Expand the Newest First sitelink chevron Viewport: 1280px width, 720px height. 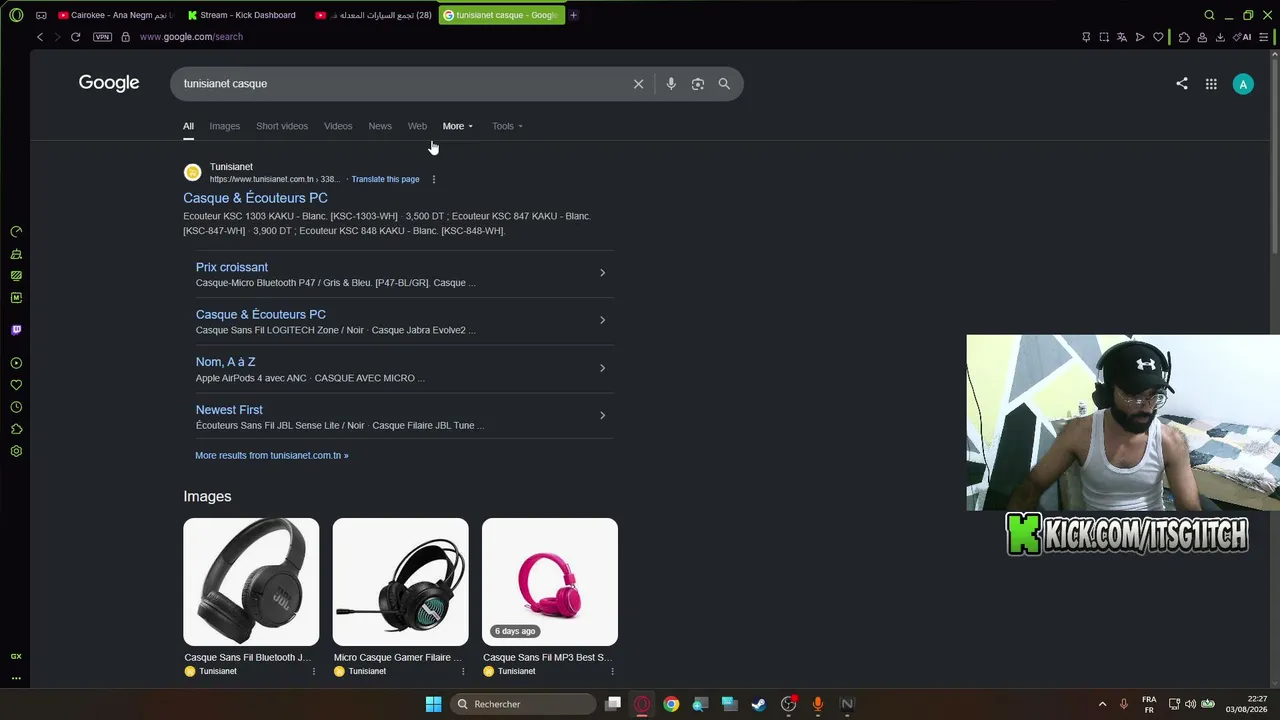602,416
